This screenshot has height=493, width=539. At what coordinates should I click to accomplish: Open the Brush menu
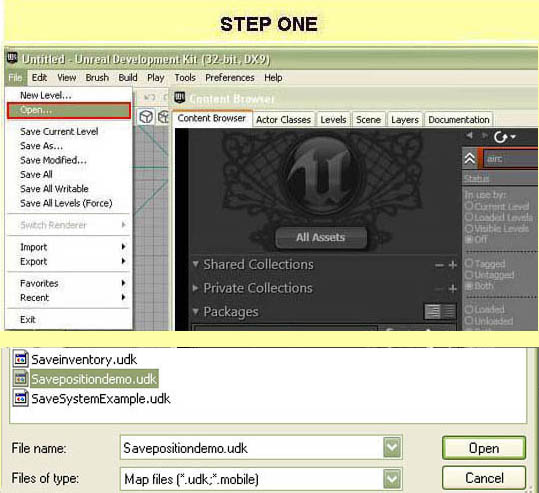(x=97, y=78)
